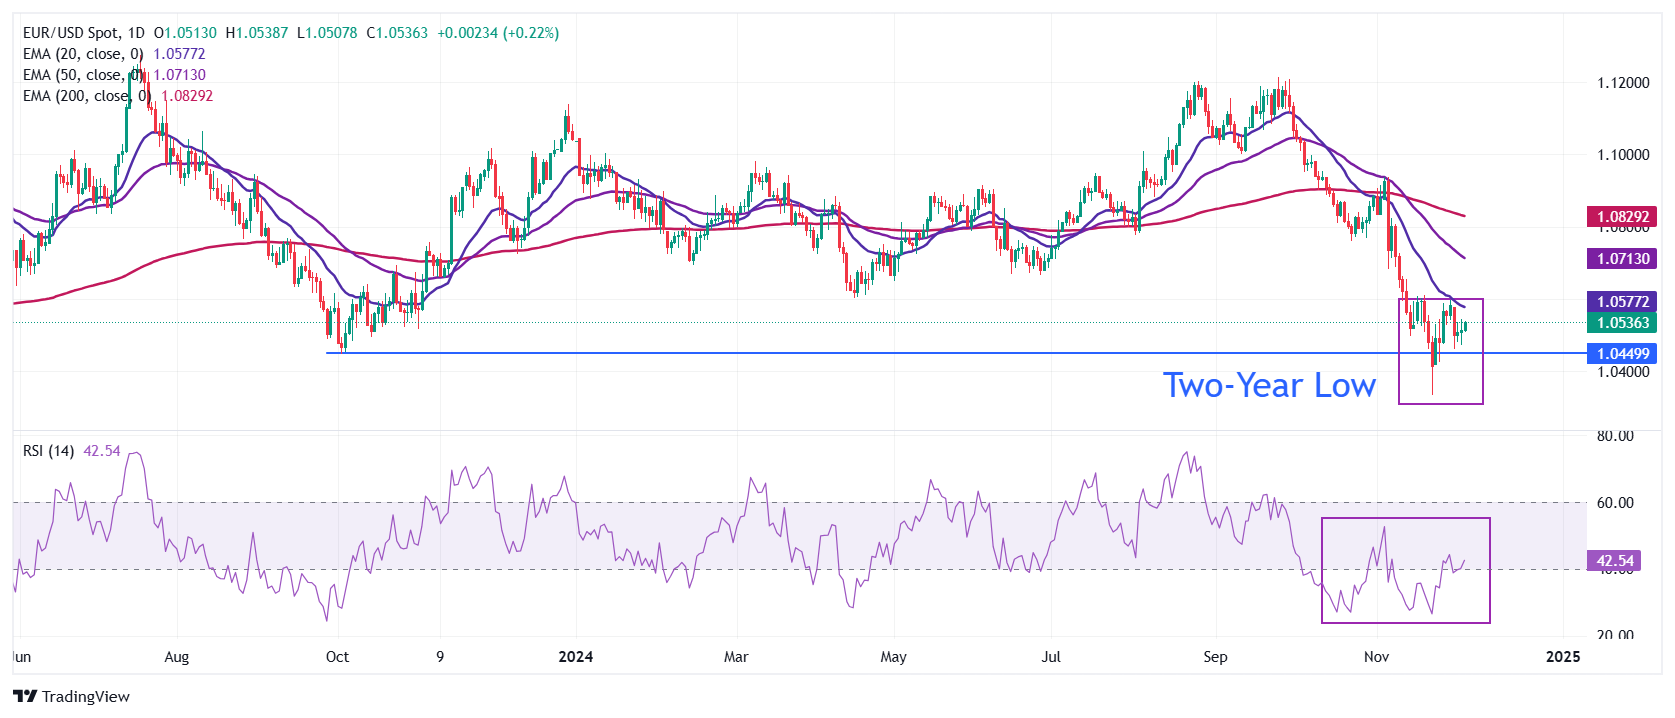Viewport: 1675px width, 718px height.
Task: Click the 1.12000 price axis level
Action: coord(1622,83)
